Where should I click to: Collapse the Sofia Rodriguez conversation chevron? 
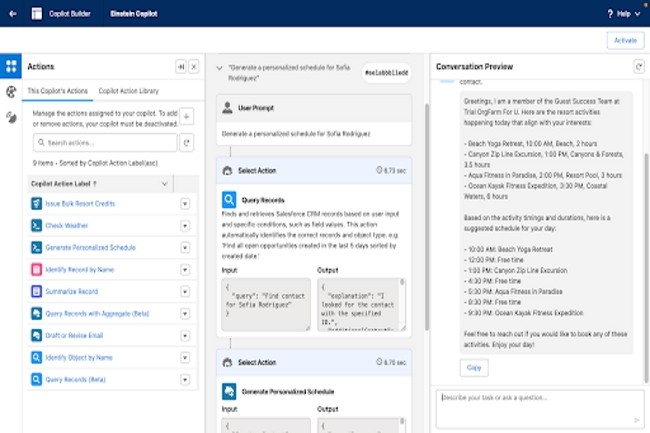click(219, 68)
